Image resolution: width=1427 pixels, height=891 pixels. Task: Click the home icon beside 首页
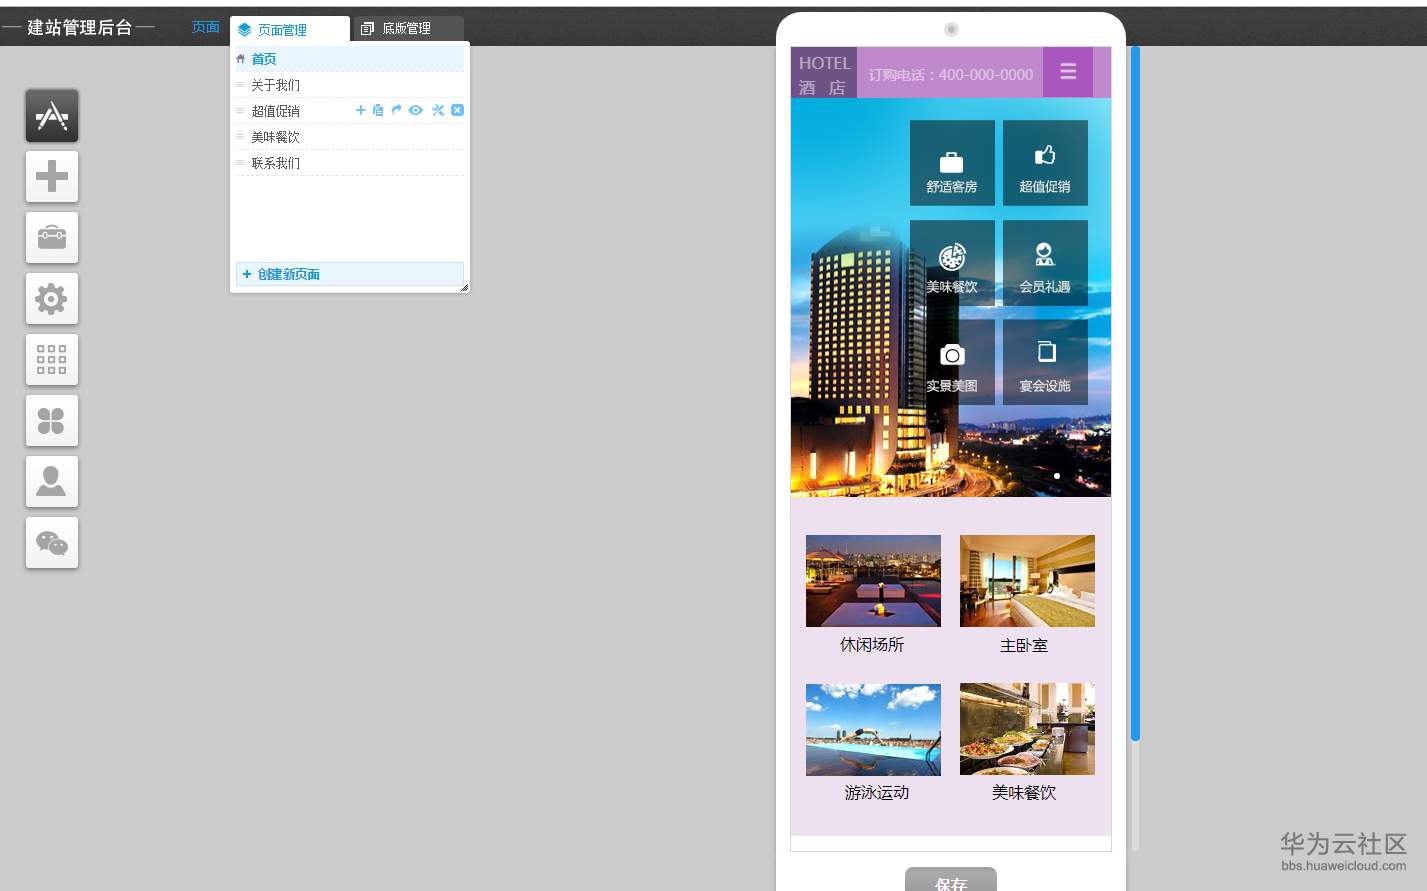tap(240, 59)
